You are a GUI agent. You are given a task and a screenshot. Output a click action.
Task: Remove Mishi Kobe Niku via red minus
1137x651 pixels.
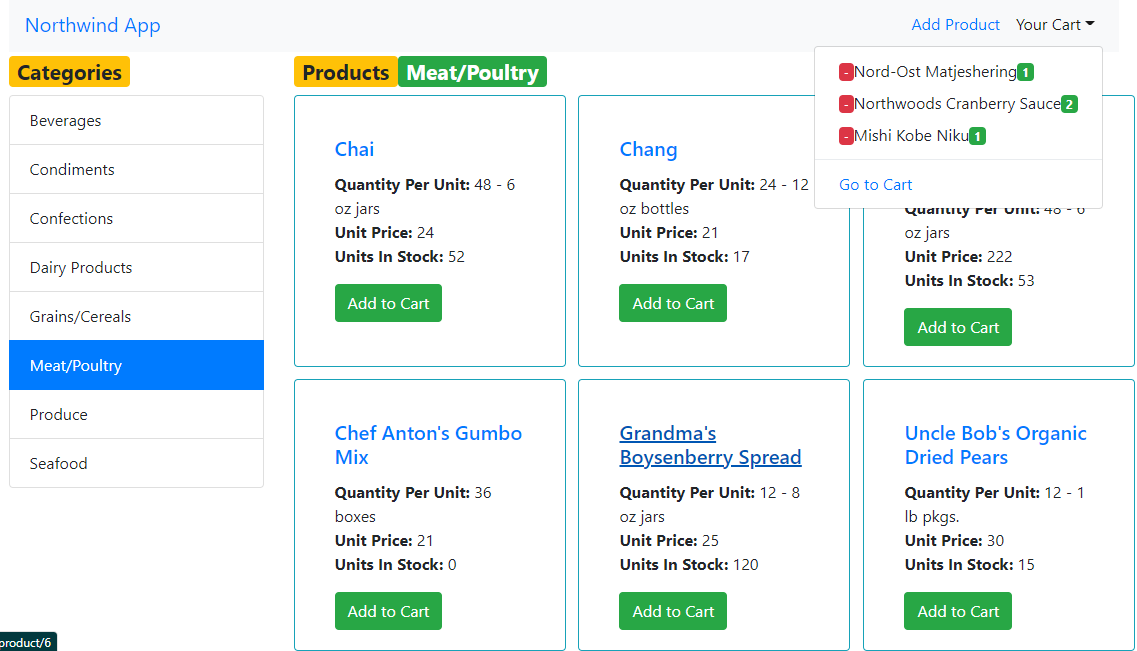click(x=845, y=136)
